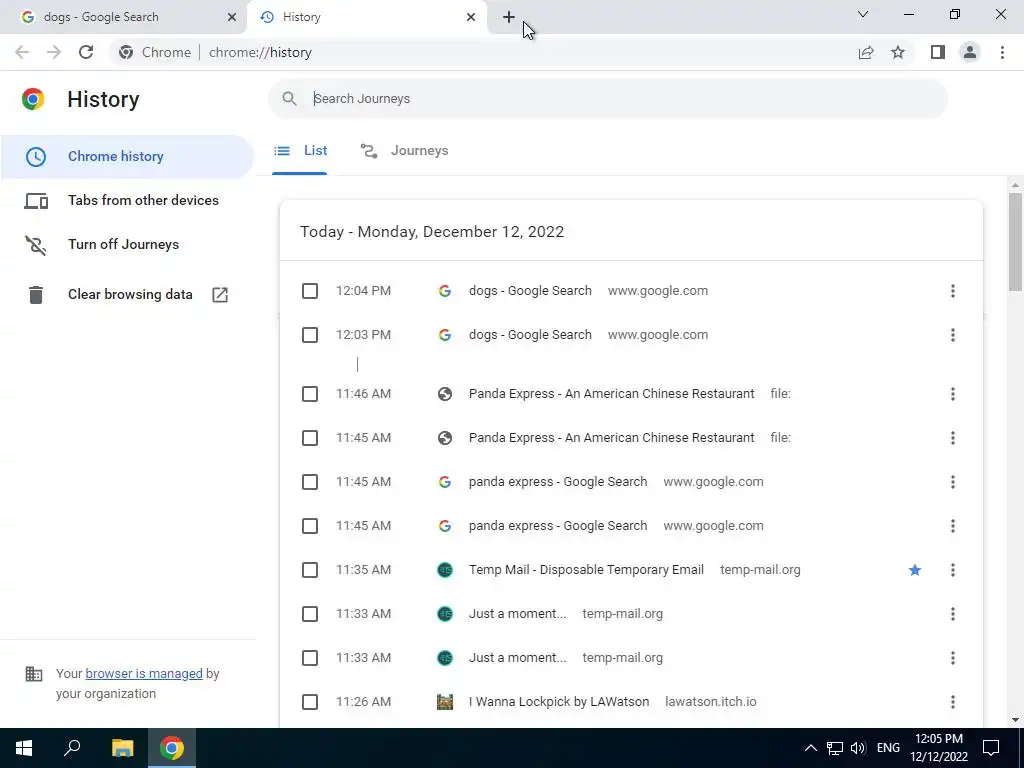Image resolution: width=1024 pixels, height=768 pixels.
Task: Check the 12:03 PM dogs entry checkbox
Action: coord(310,335)
